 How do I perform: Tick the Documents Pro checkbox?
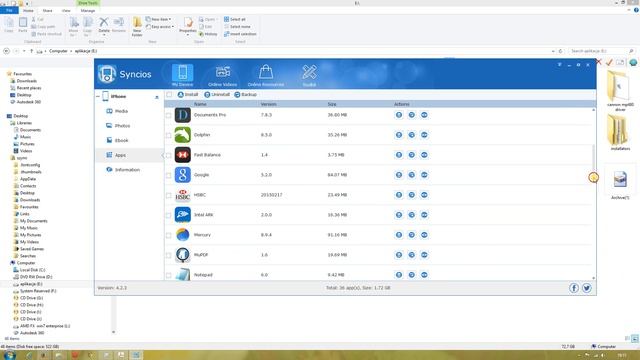click(169, 116)
